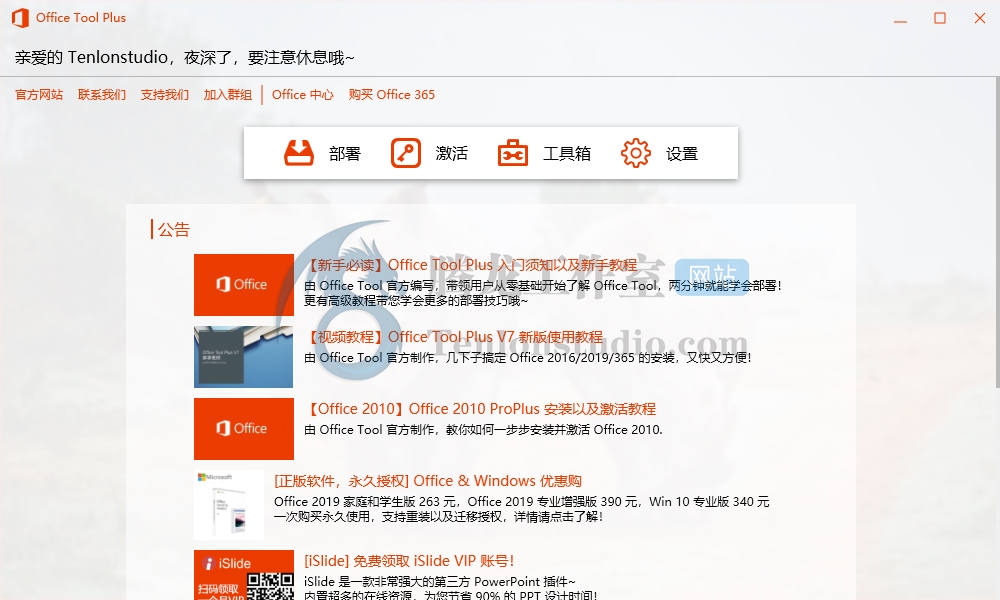The height and width of the screenshot is (600, 1000).
Task: Click the orange Office thumbnail for Office 2010
Action: [x=244, y=429]
